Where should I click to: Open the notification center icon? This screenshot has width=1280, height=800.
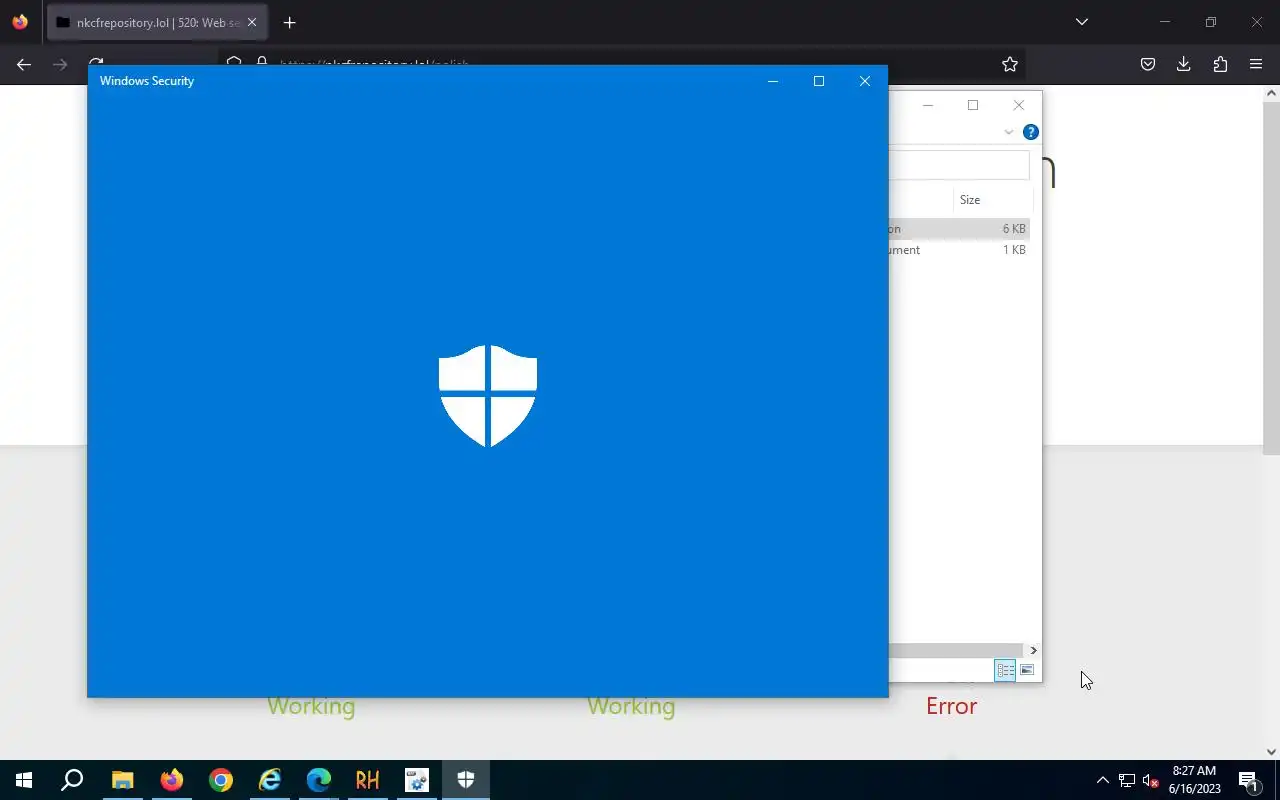(x=1248, y=780)
